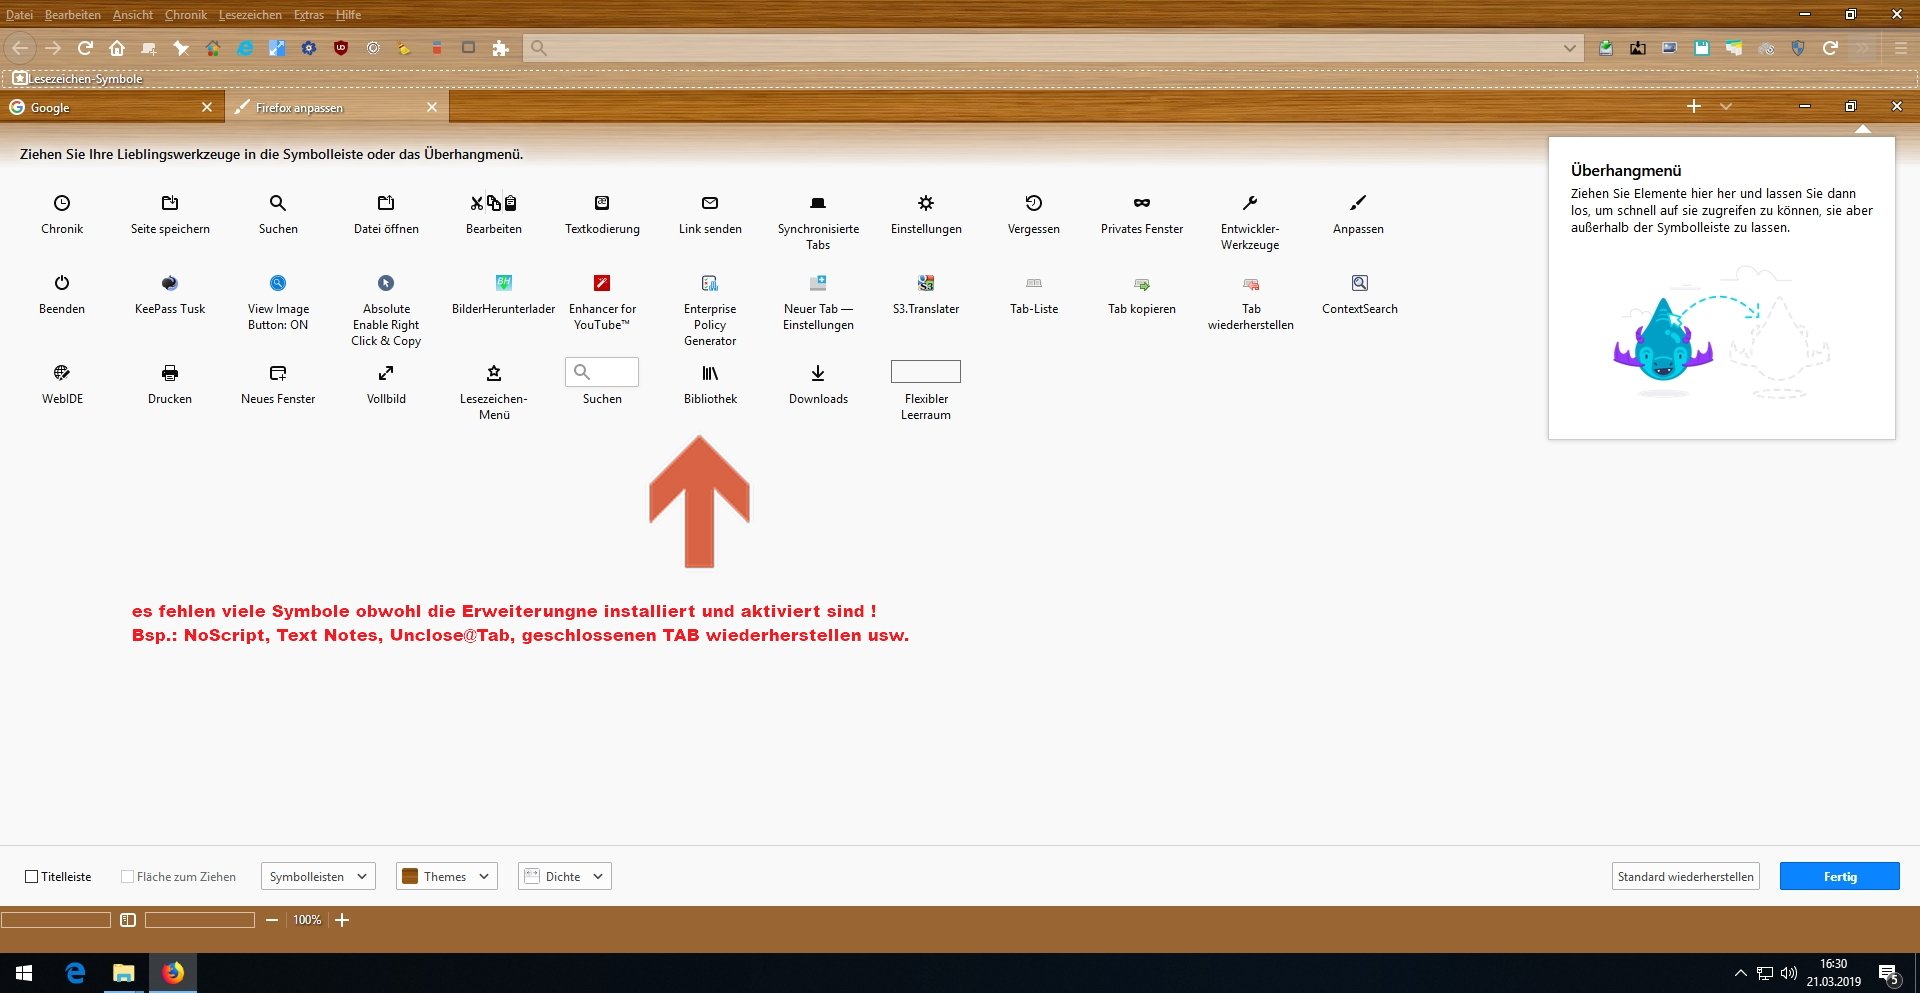Click the Chronik history icon
This screenshot has width=1920, height=993.
62,203
